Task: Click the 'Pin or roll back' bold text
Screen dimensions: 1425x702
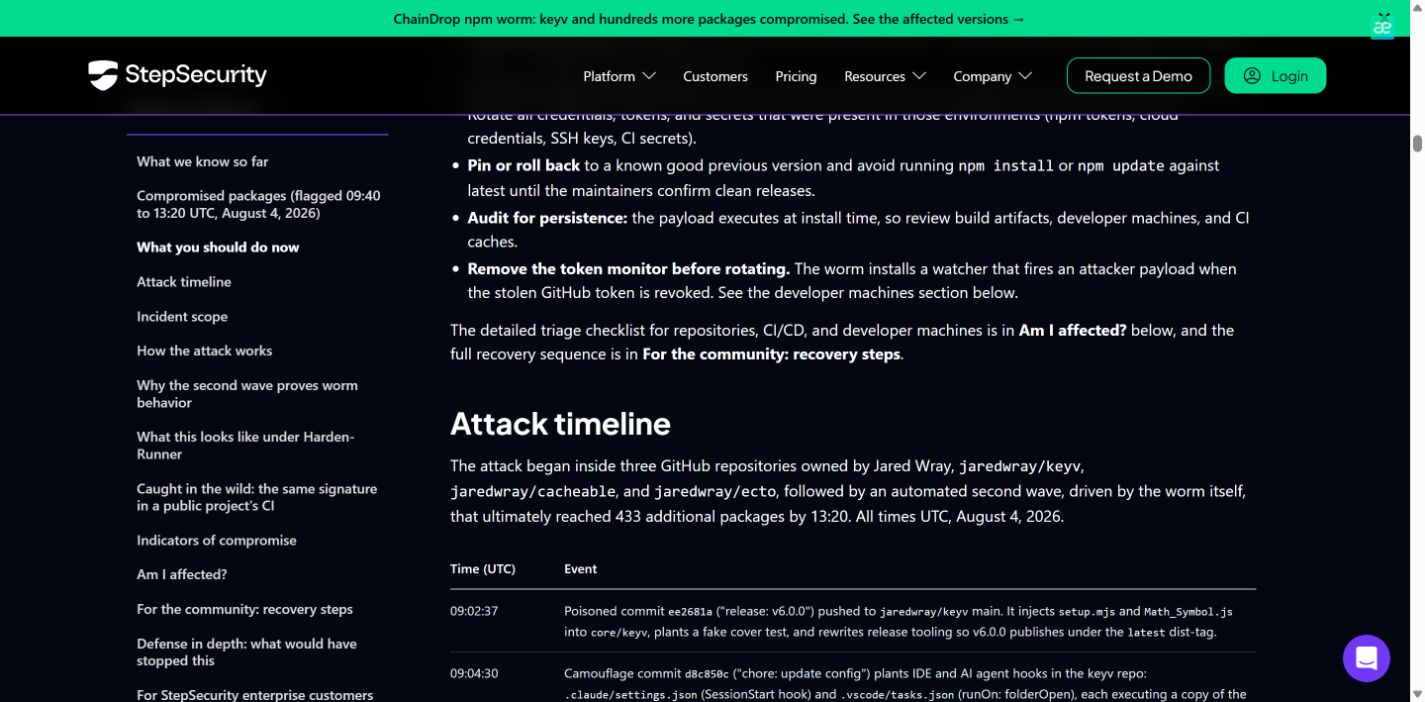Action: pos(524,166)
